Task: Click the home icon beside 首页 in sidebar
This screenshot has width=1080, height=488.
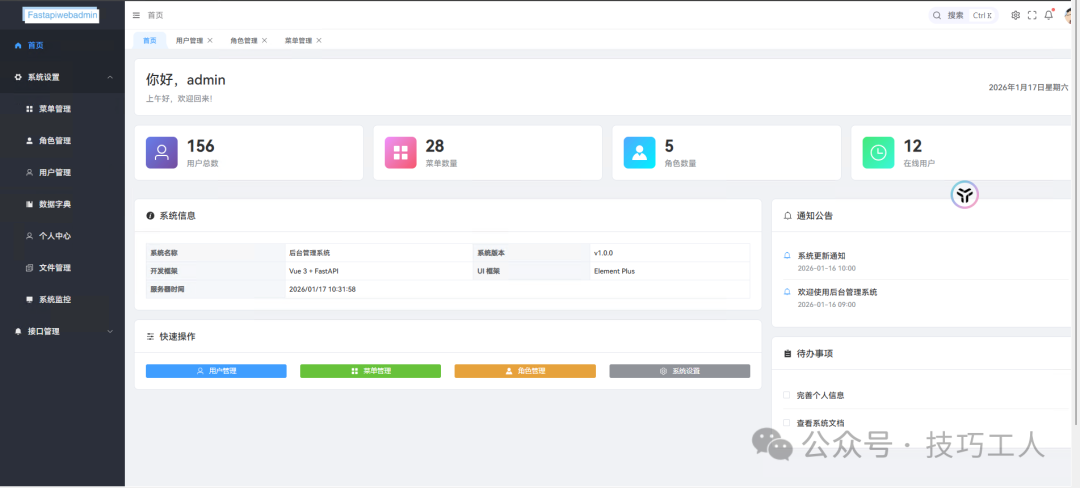Action: (x=18, y=45)
